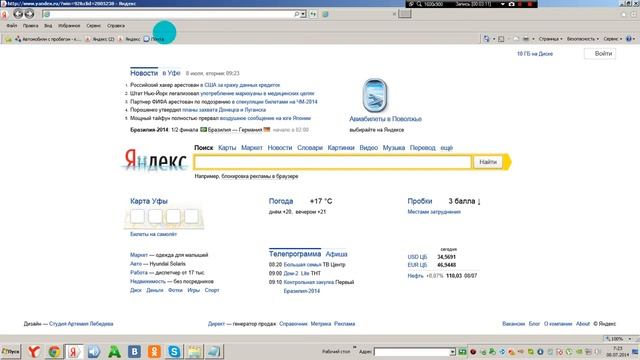The image size is (640, 360).
Task: Open the taskbar Адрес combo box dropdown arrow
Action: click(452, 352)
